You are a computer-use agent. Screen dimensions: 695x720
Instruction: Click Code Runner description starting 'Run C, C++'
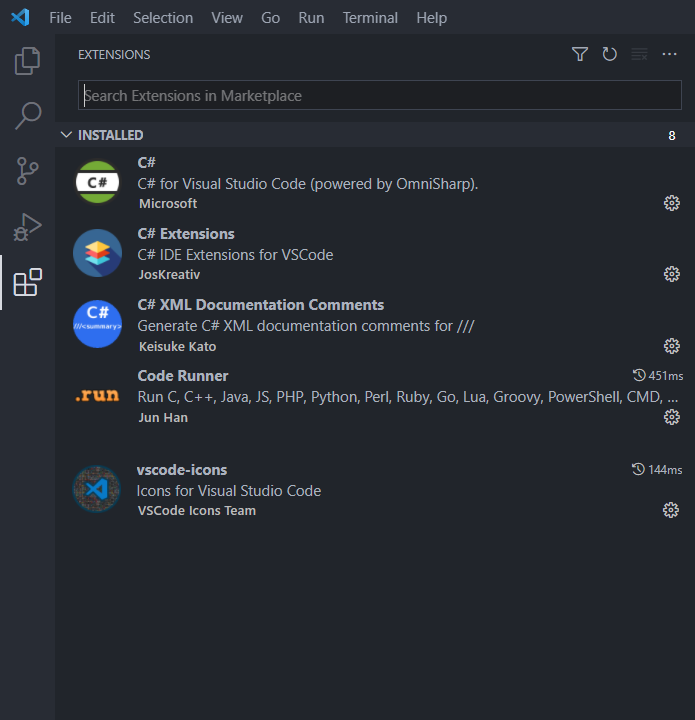coord(408,397)
